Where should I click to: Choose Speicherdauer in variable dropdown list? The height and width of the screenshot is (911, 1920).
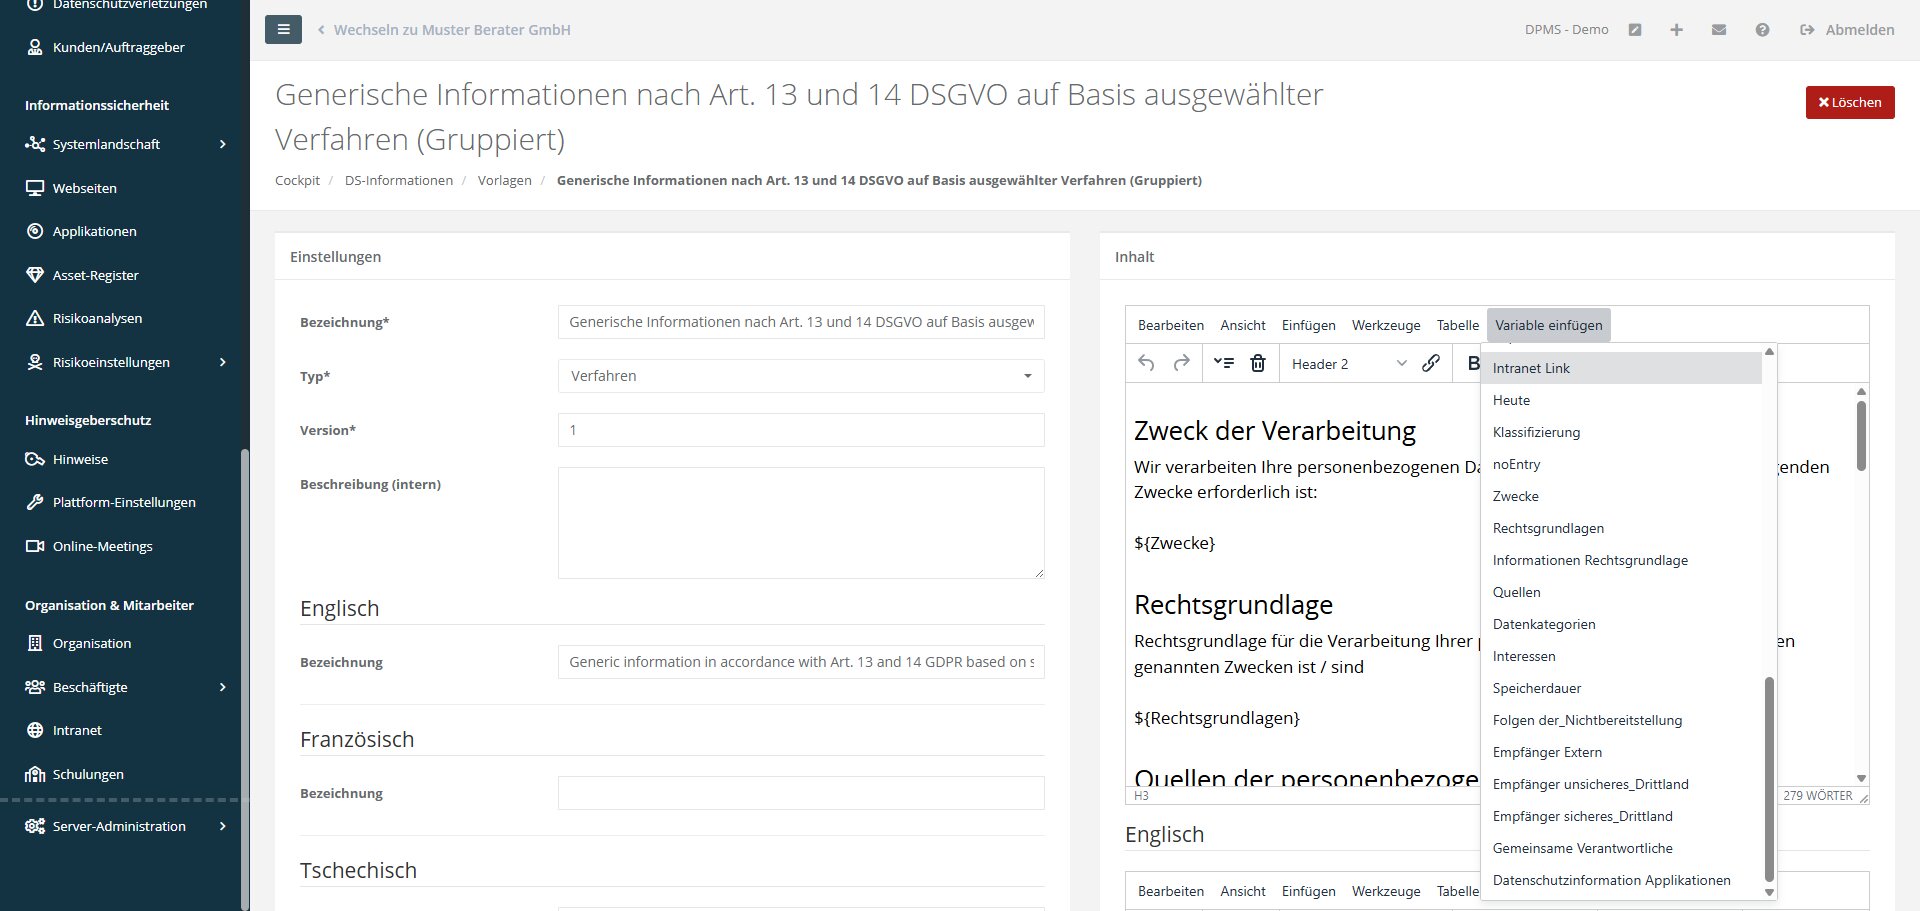1537,688
